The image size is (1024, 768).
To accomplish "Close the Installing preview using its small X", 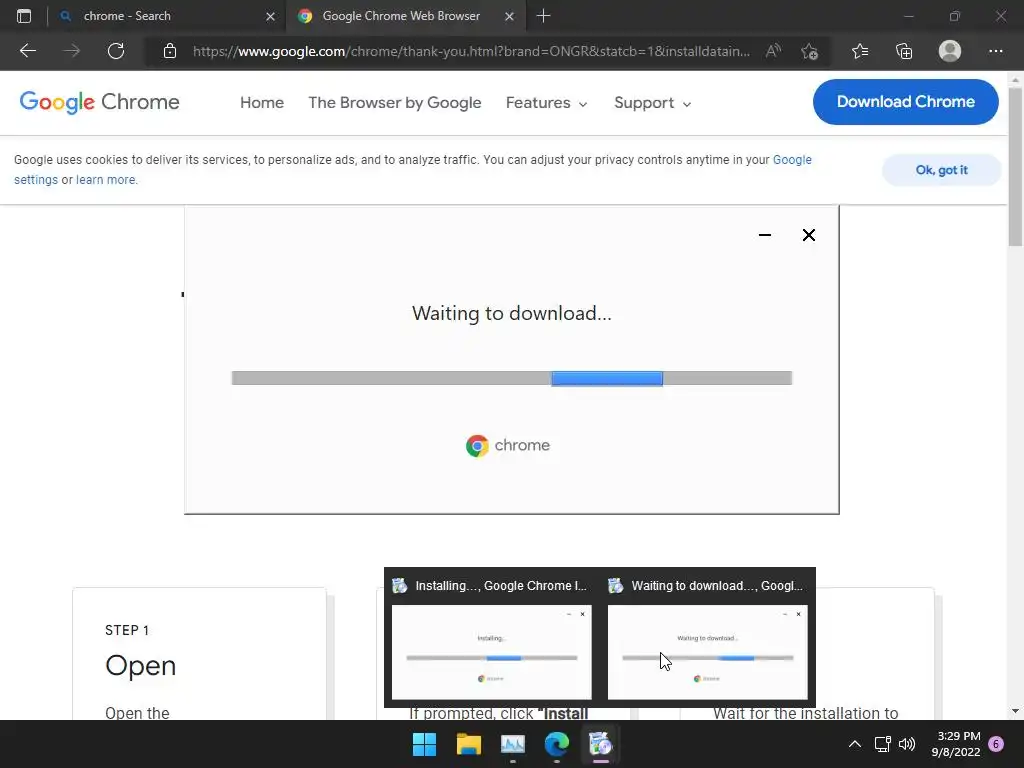I will tap(583, 614).
